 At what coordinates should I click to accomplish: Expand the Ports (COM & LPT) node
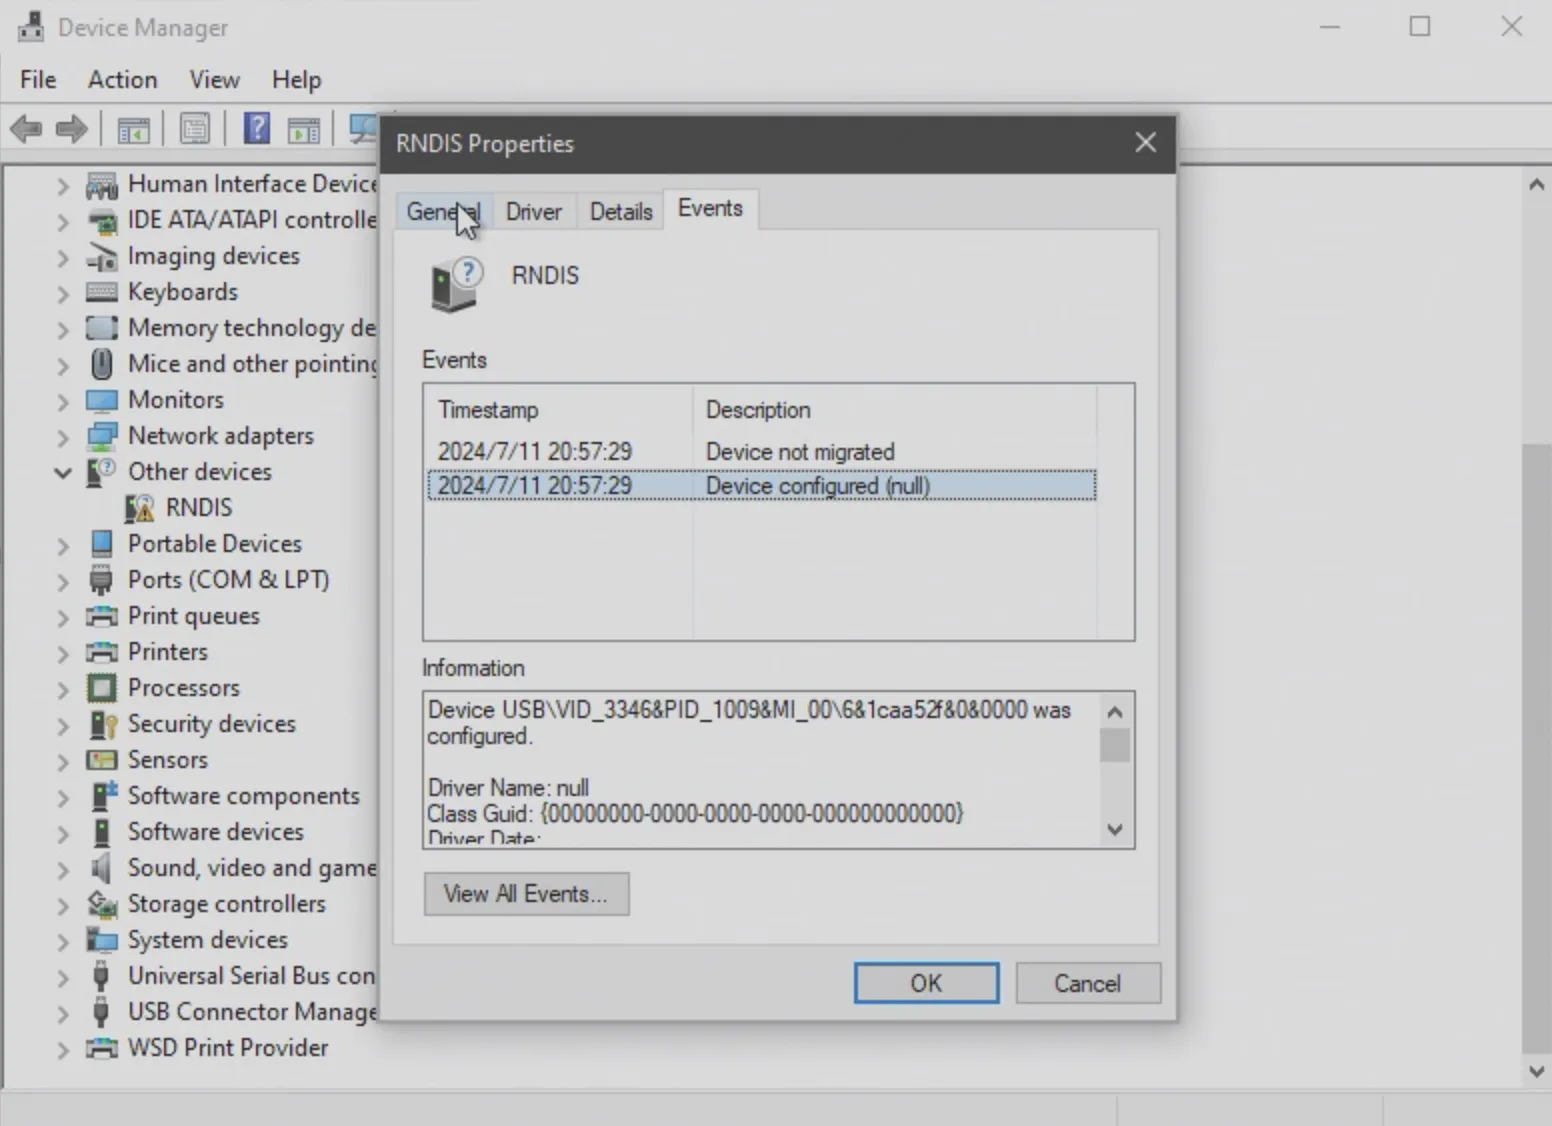click(x=63, y=581)
